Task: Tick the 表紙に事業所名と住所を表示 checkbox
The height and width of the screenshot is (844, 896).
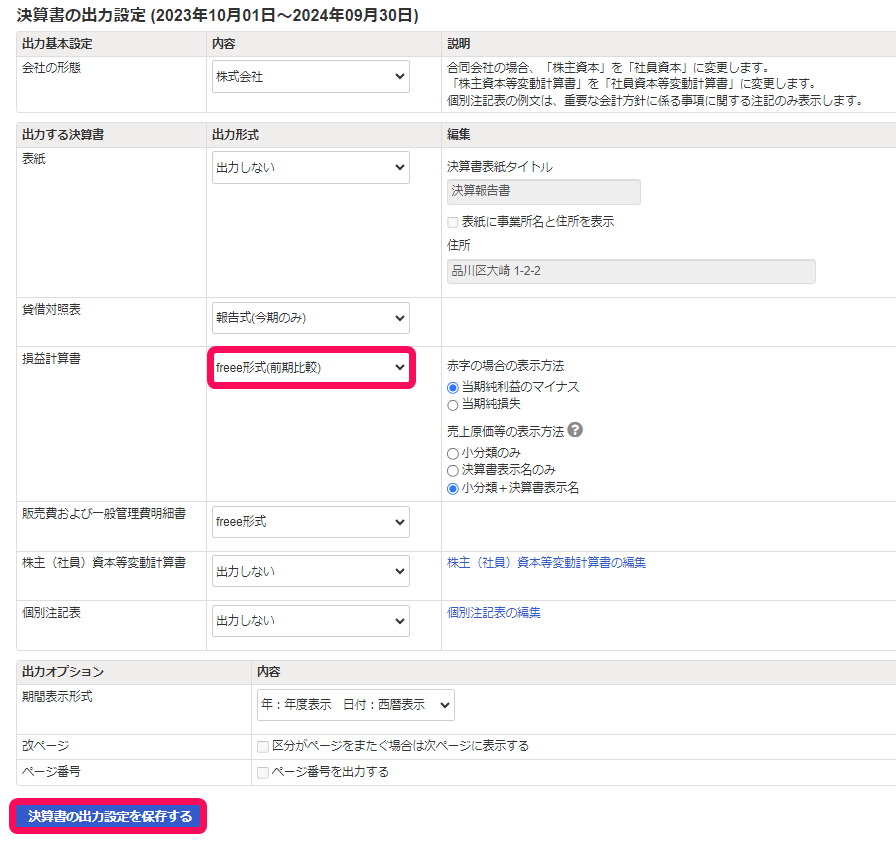Action: [x=453, y=222]
